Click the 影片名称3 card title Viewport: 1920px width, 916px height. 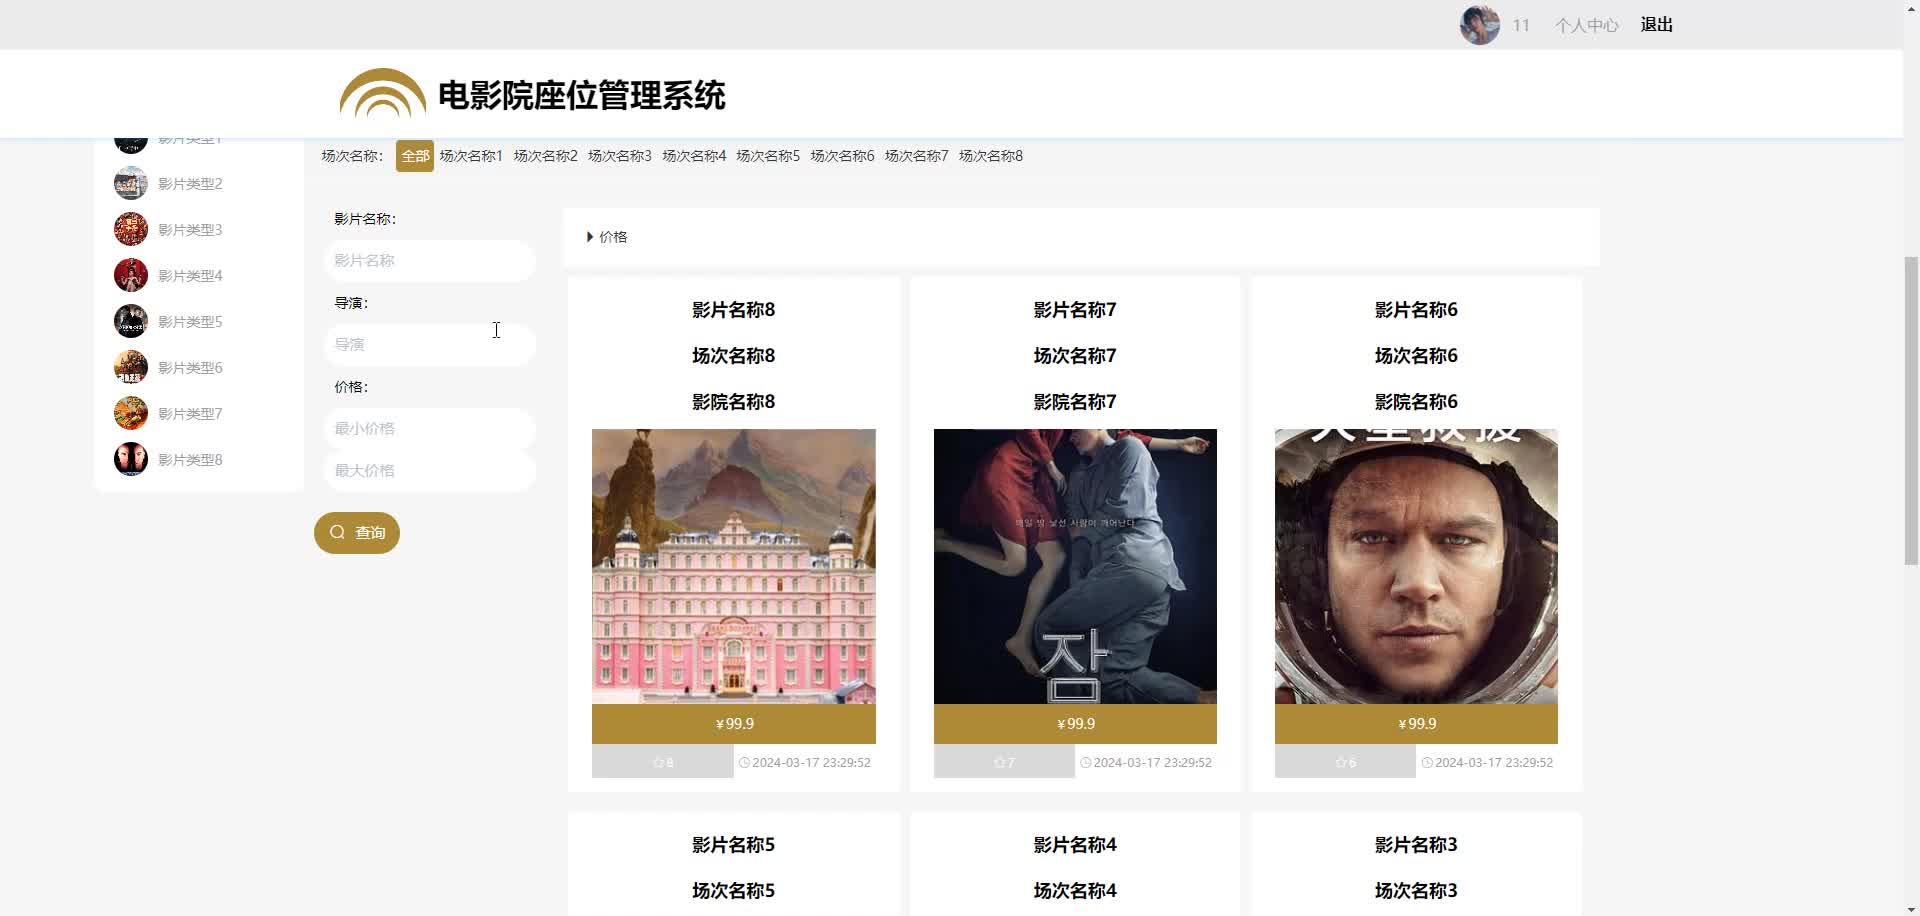click(x=1416, y=845)
